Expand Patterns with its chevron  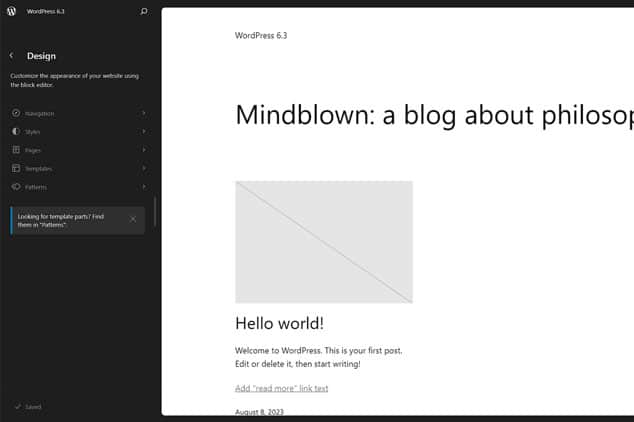coord(144,187)
